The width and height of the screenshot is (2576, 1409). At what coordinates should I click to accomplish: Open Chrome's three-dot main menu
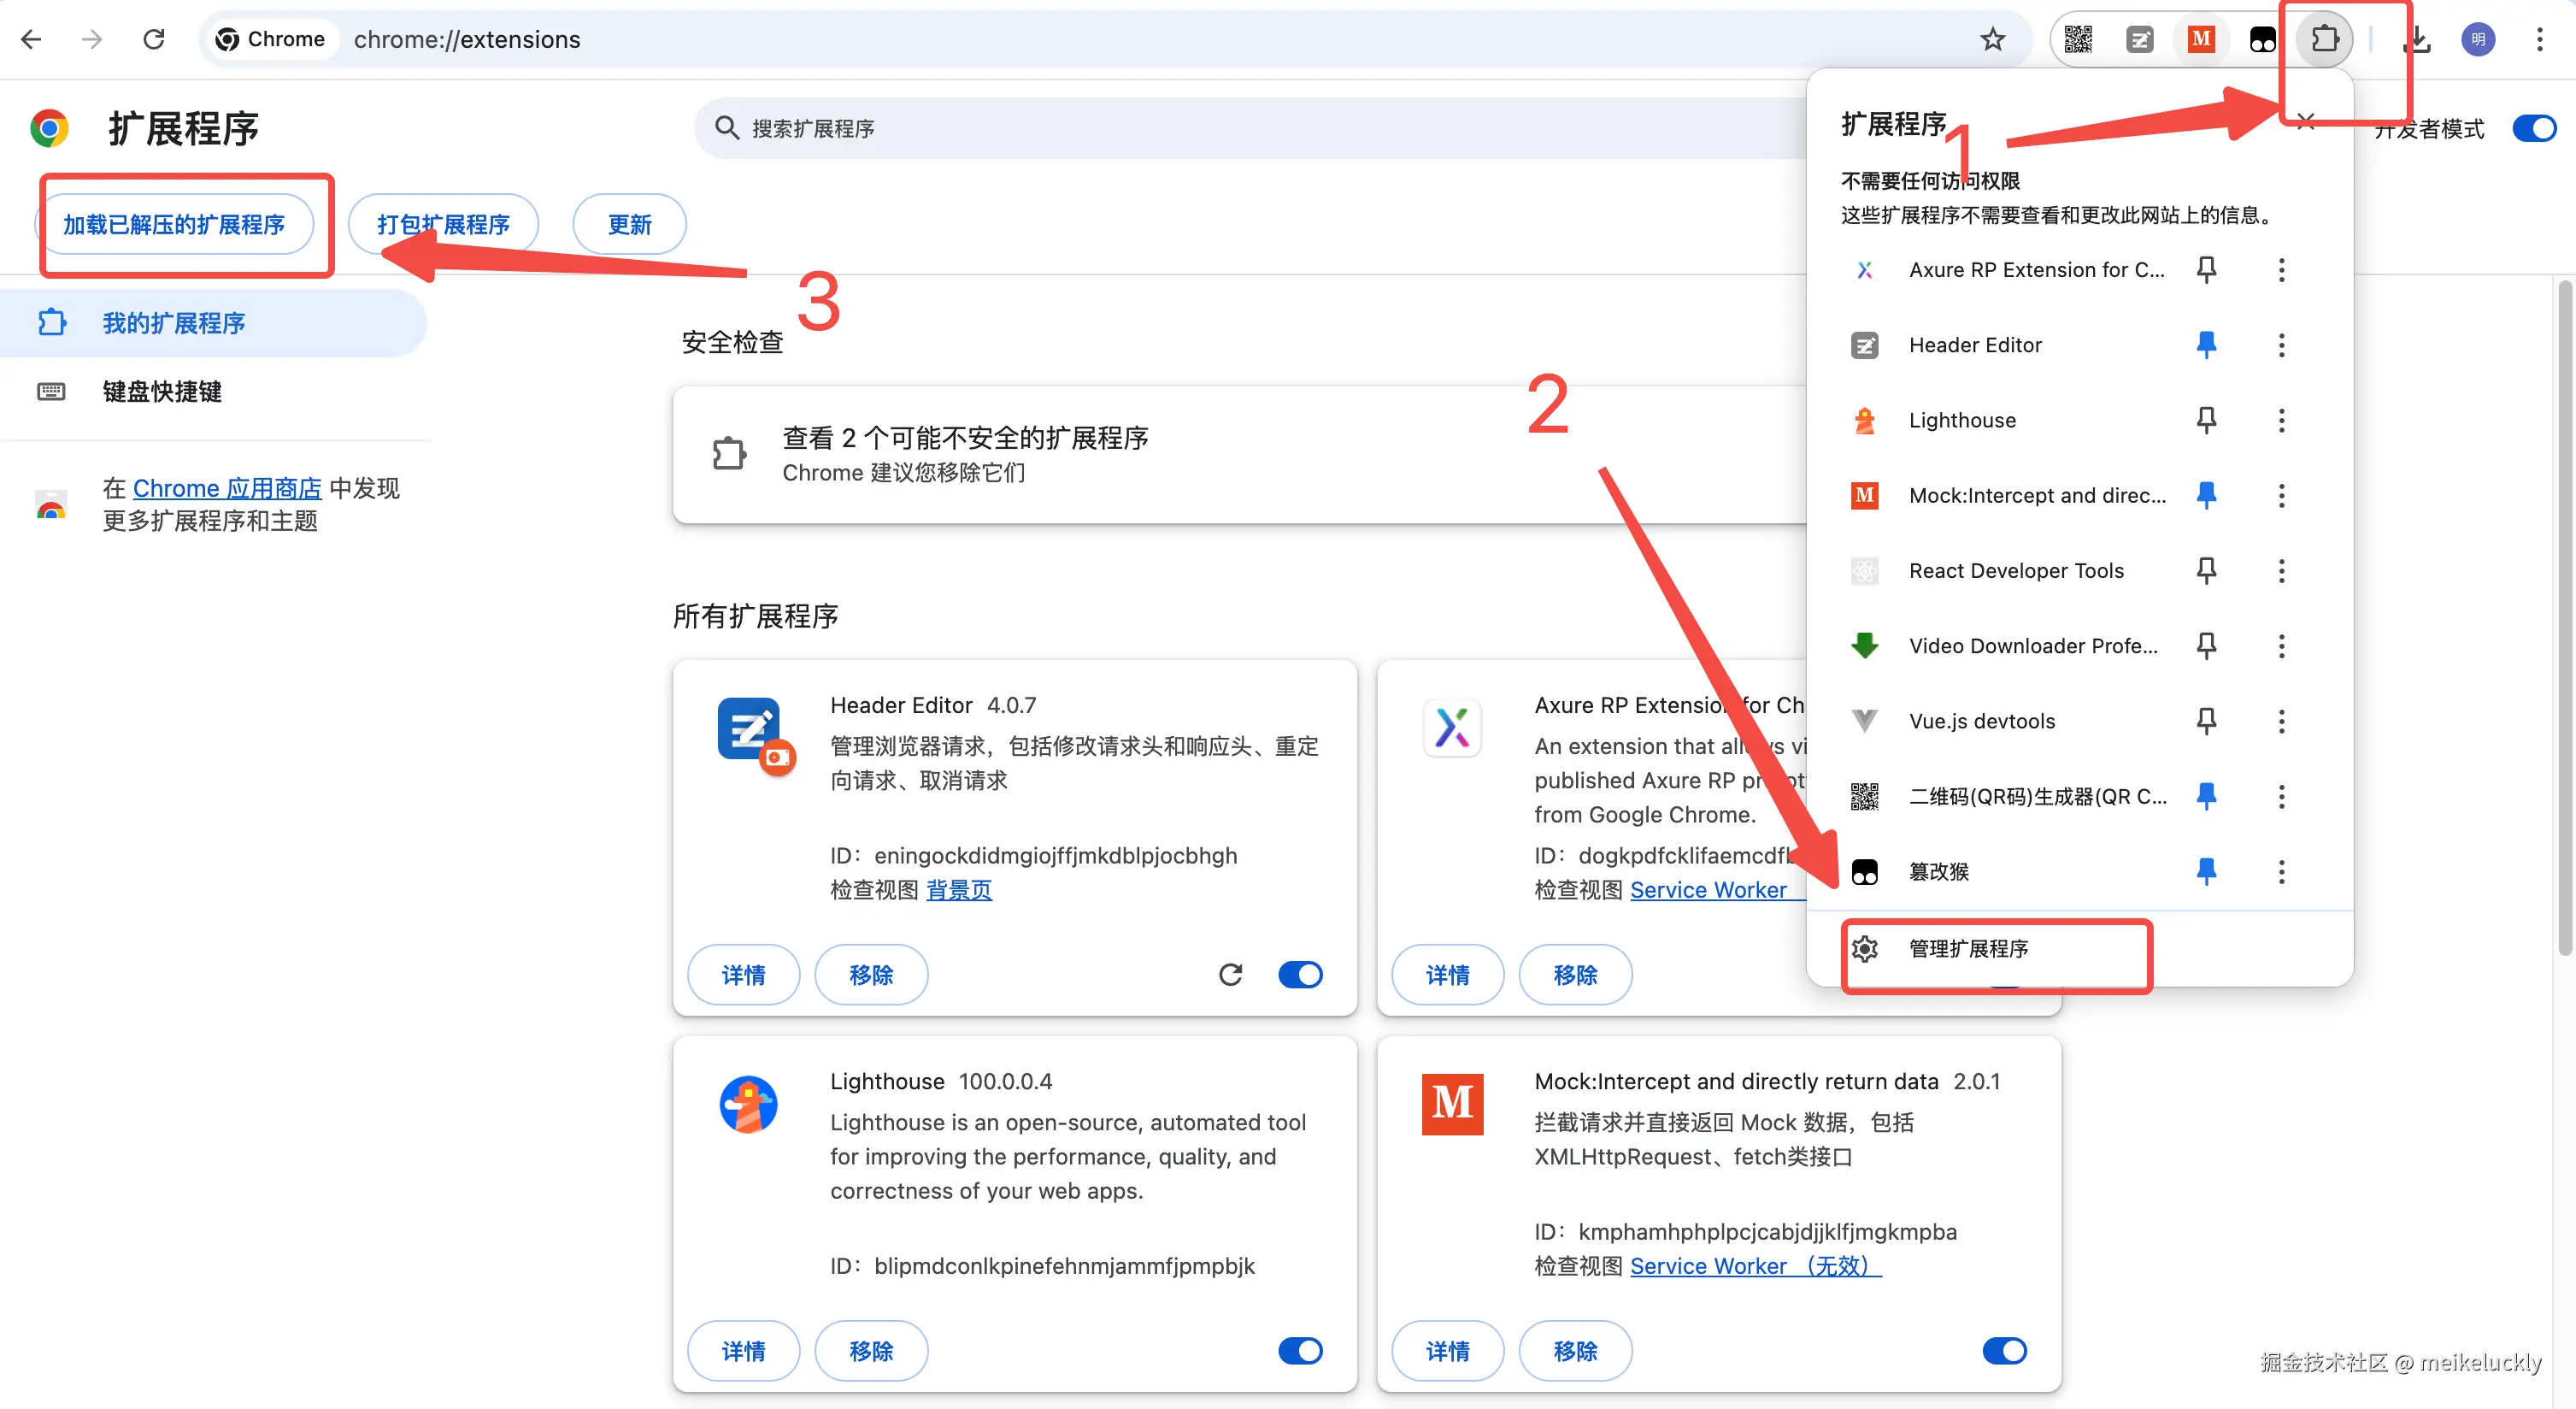(x=2539, y=39)
